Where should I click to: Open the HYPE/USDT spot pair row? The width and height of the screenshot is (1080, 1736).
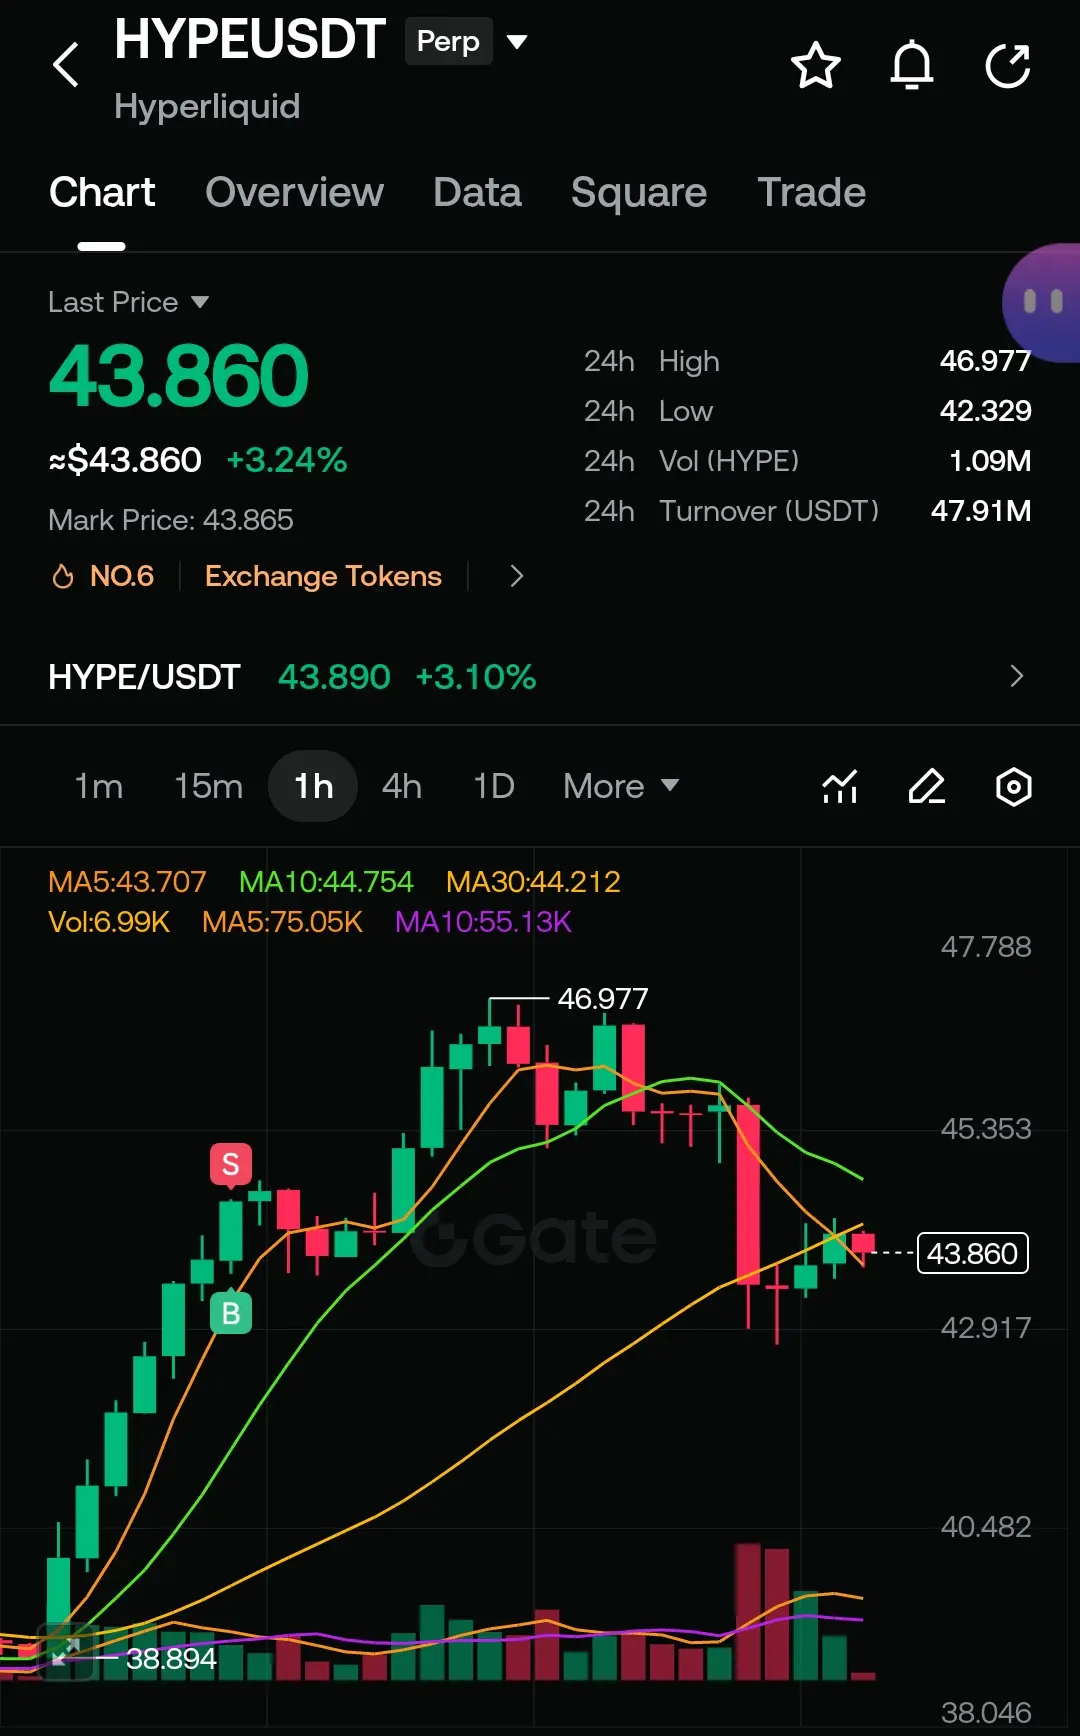point(540,676)
